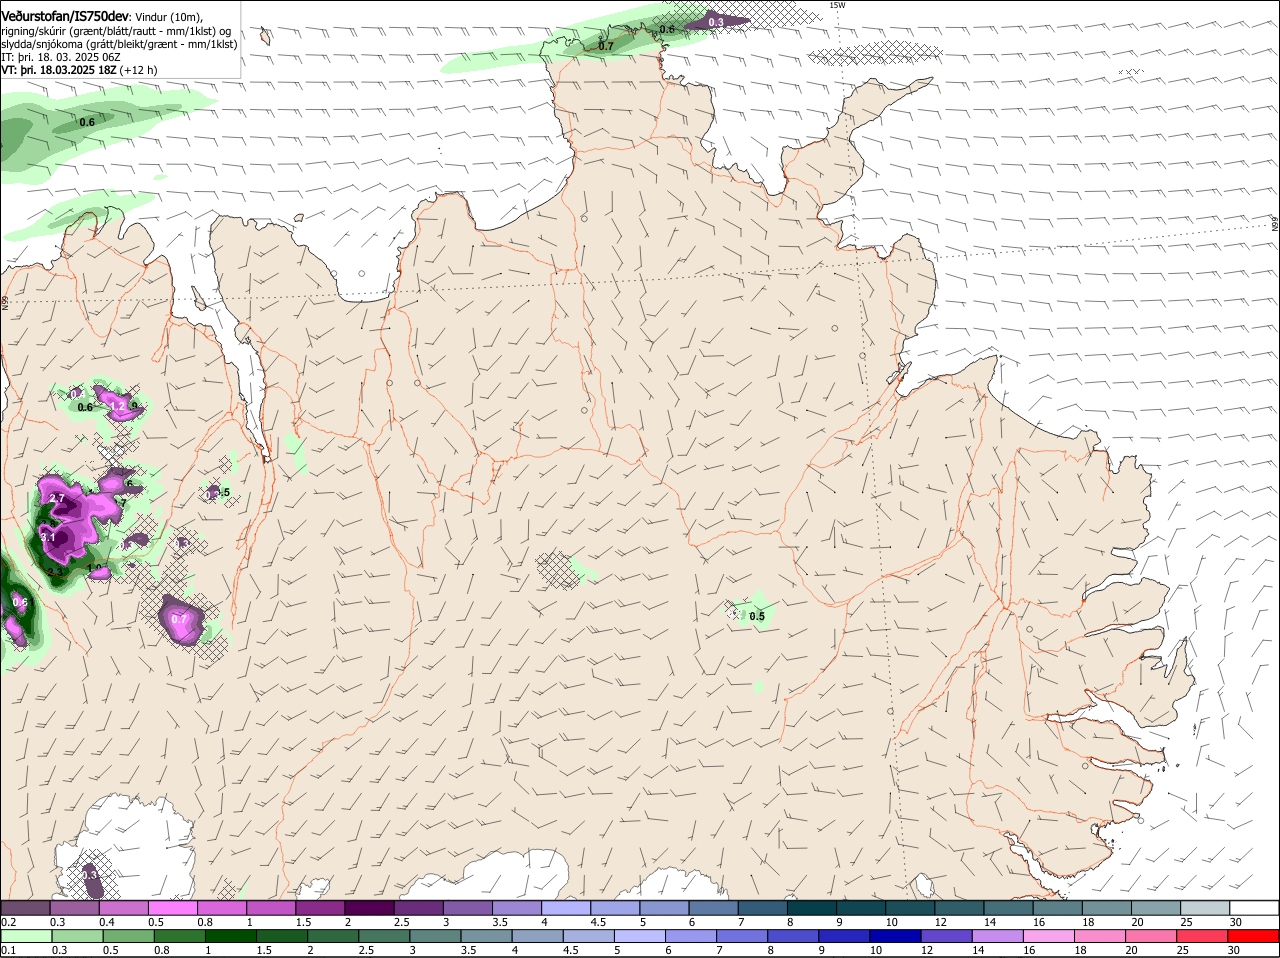This screenshot has height=958, width=1280.
Task: Select the violet rain legend swatch between 14 and 16
Action: (997, 936)
